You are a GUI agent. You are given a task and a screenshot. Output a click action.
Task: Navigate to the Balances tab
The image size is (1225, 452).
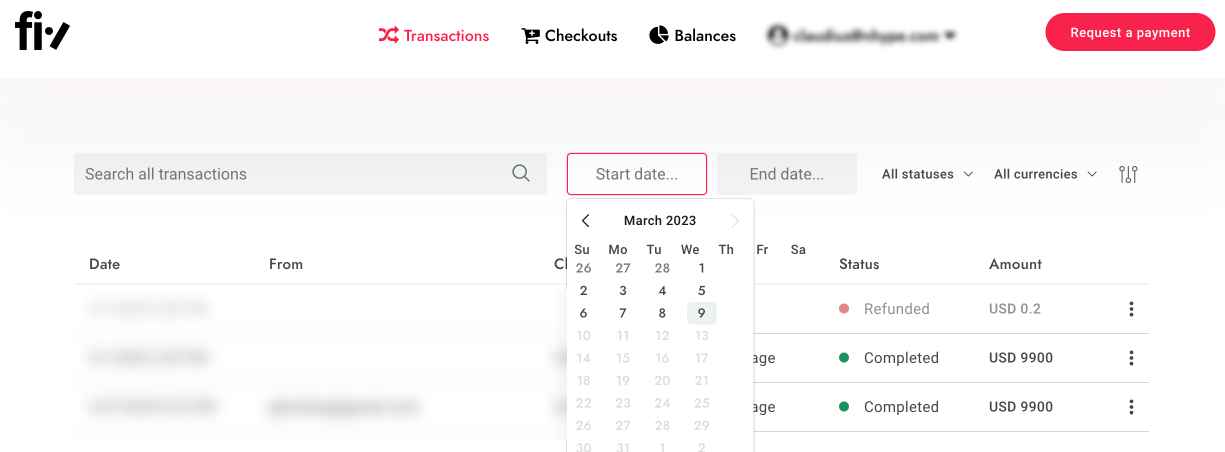[x=692, y=36]
